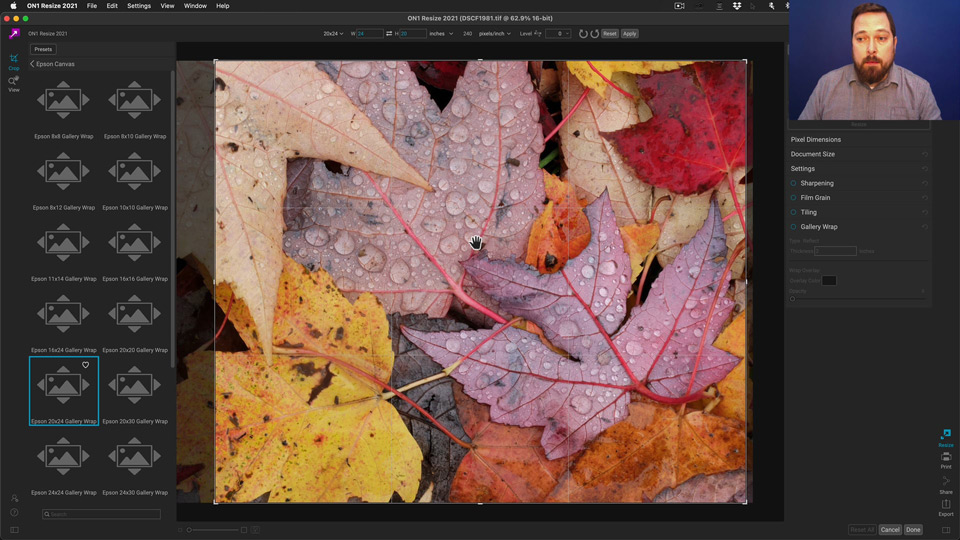The image size is (960, 540).
Task: Click the Share icon in right sidebar
Action: click(946, 485)
